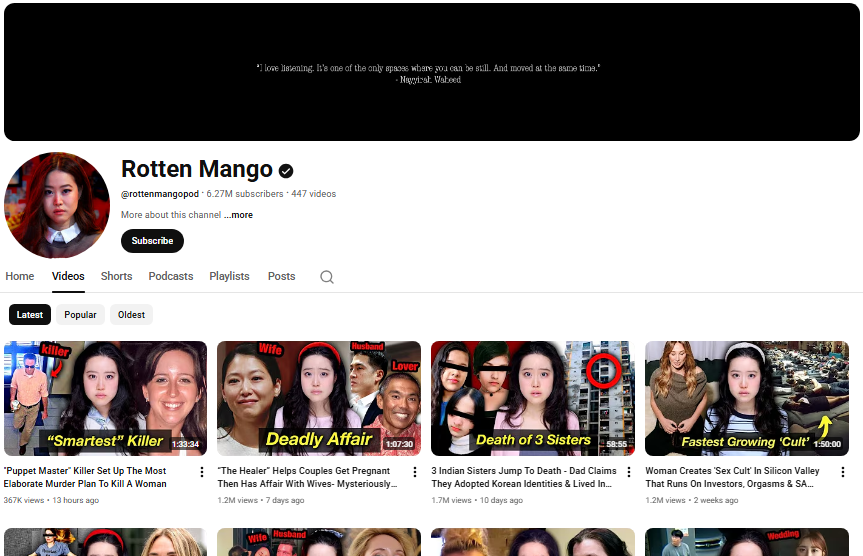Open options menu for "Puppet Master" video
Screen dimensions: 863x556
pyautogui.click(x=201, y=472)
